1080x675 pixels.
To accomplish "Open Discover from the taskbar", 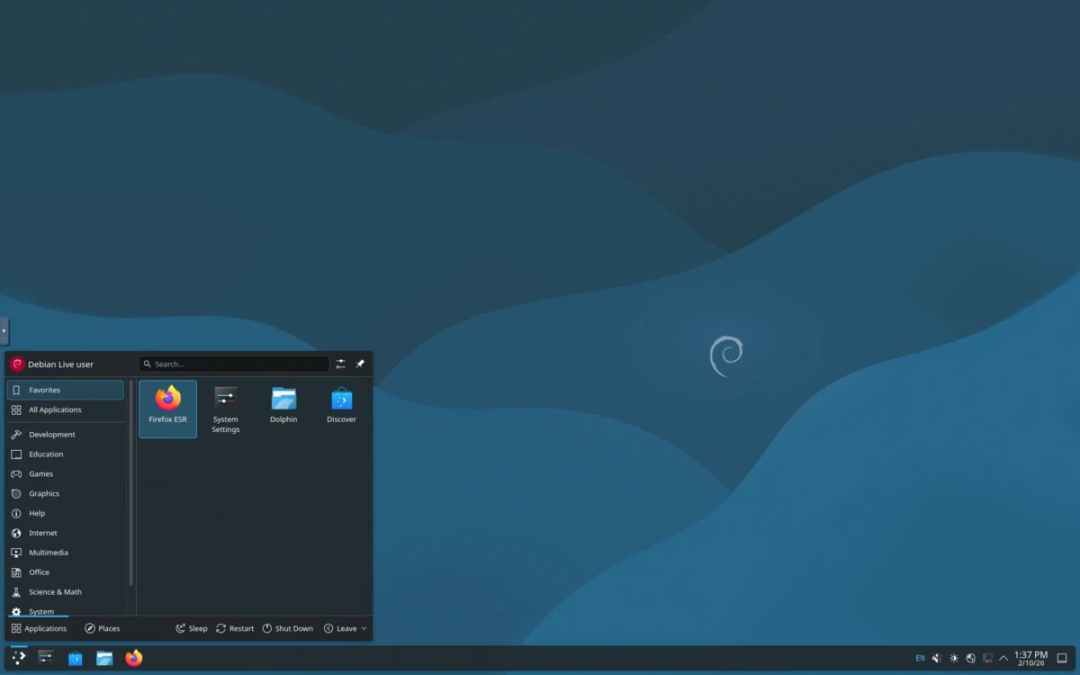I will pyautogui.click(x=75, y=658).
